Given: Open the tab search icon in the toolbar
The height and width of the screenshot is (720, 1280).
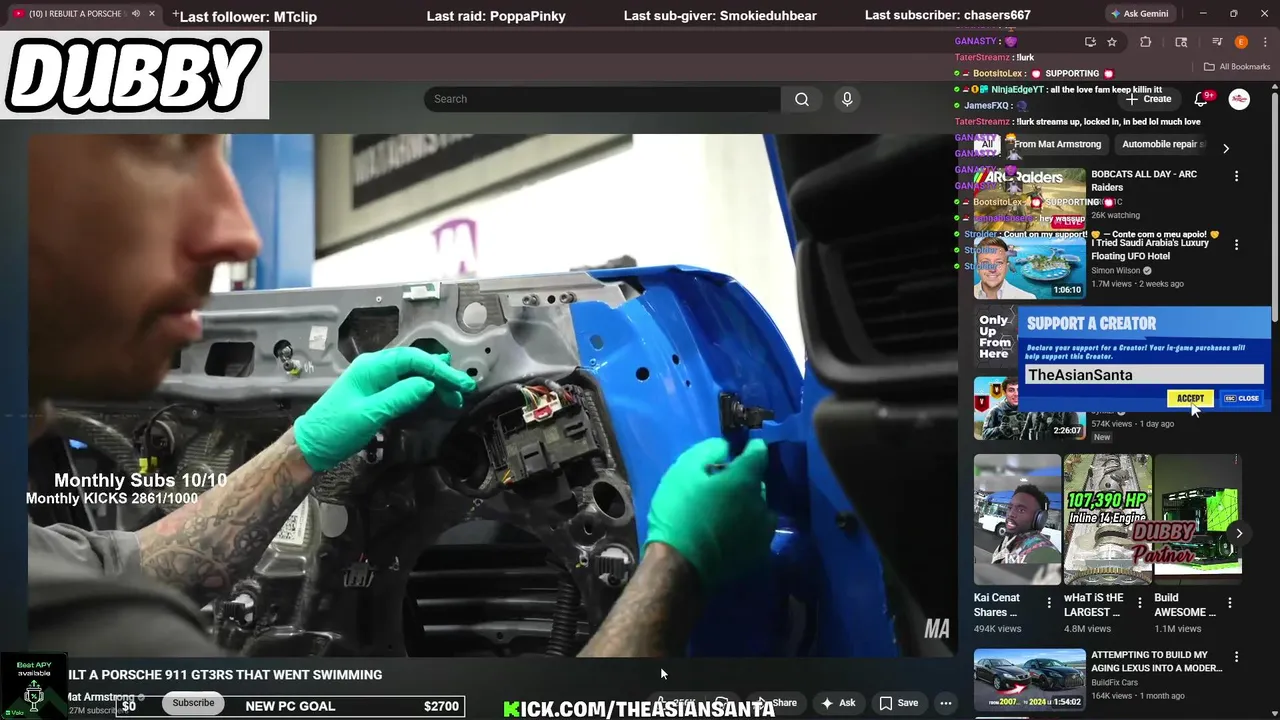Looking at the screenshot, I should (1181, 42).
